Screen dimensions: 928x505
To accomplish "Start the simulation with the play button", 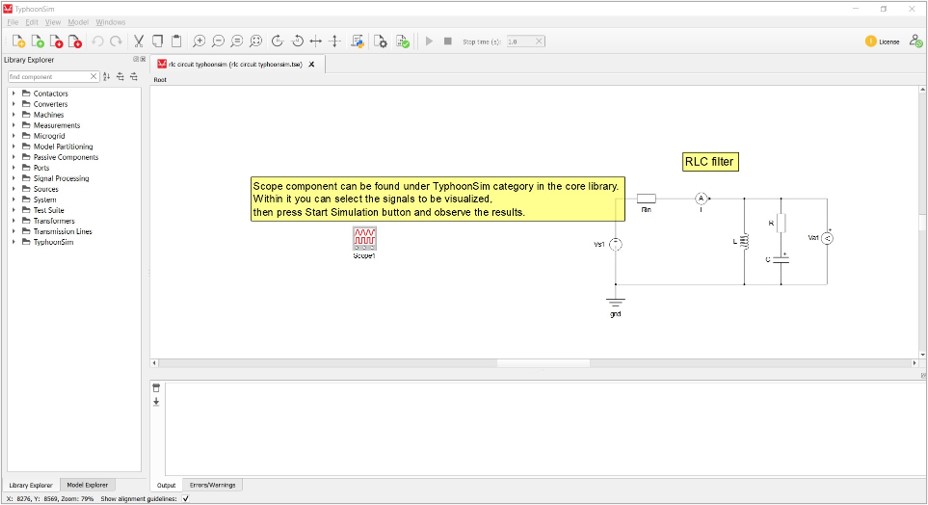I will (429, 41).
